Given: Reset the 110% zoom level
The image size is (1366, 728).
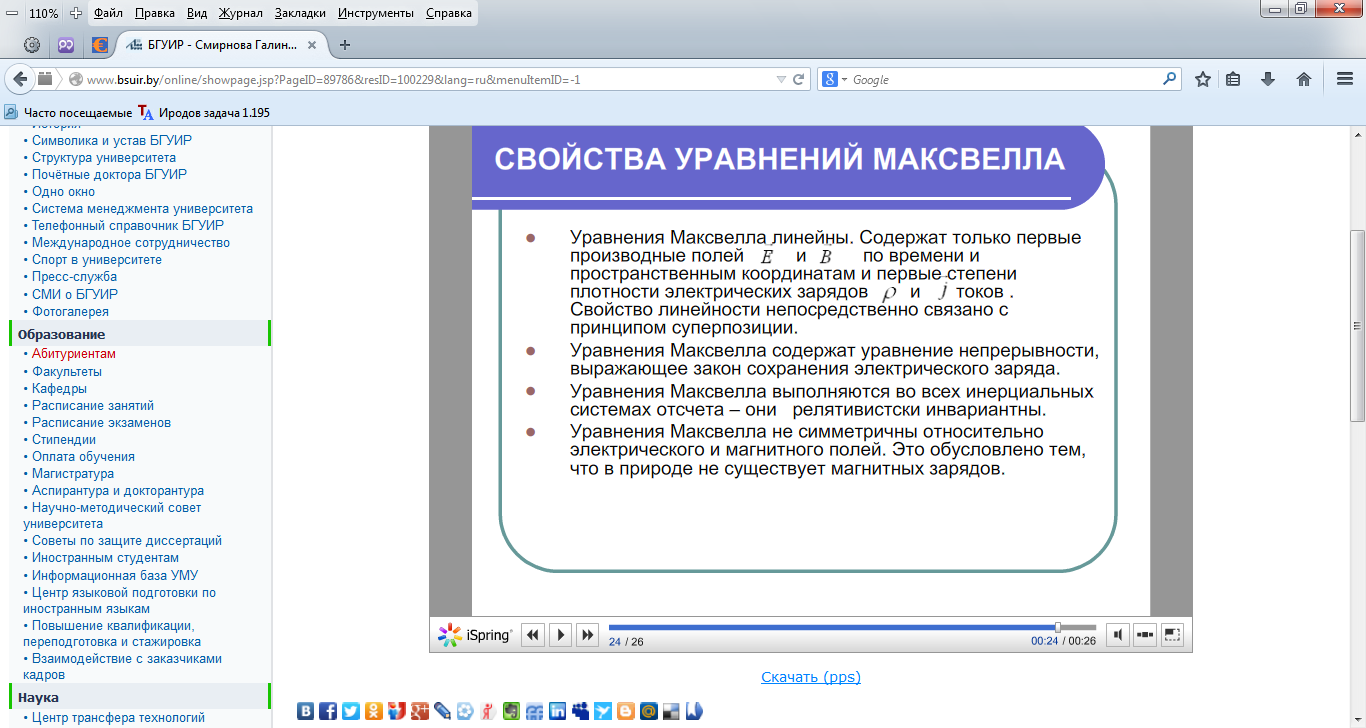Looking at the screenshot, I should (44, 13).
